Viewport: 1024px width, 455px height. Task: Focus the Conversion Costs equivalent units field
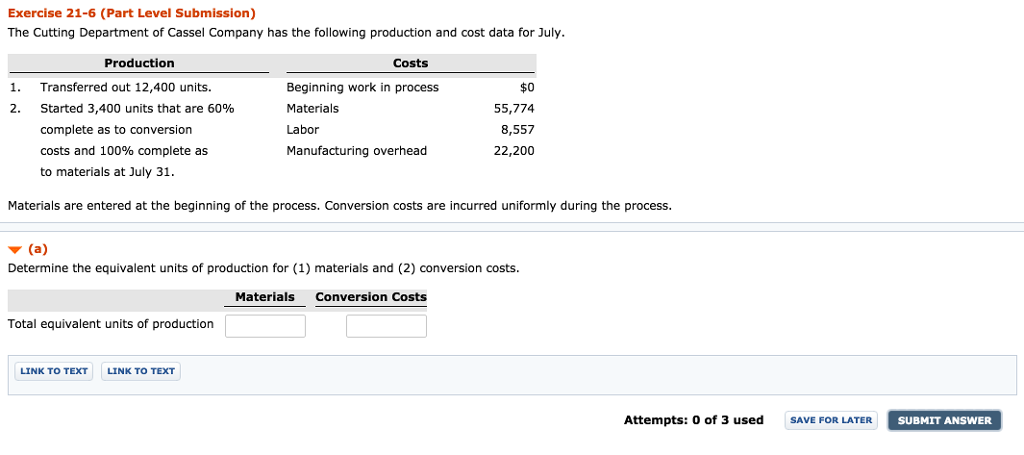(x=386, y=326)
